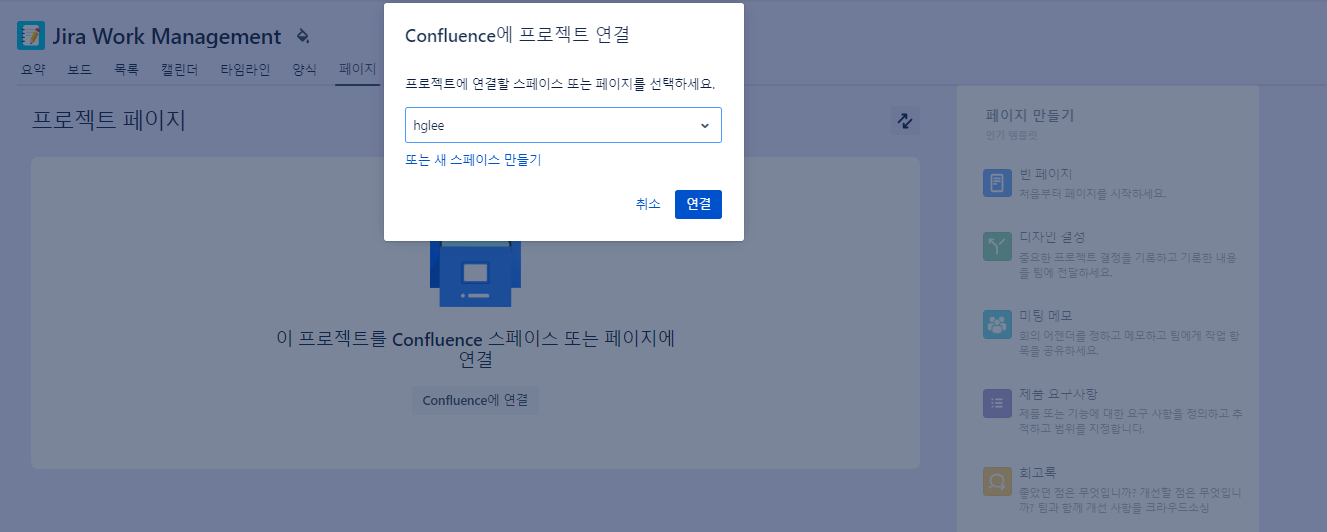Click the 회고록 template icon
This screenshot has width=1327, height=532.
[997, 481]
